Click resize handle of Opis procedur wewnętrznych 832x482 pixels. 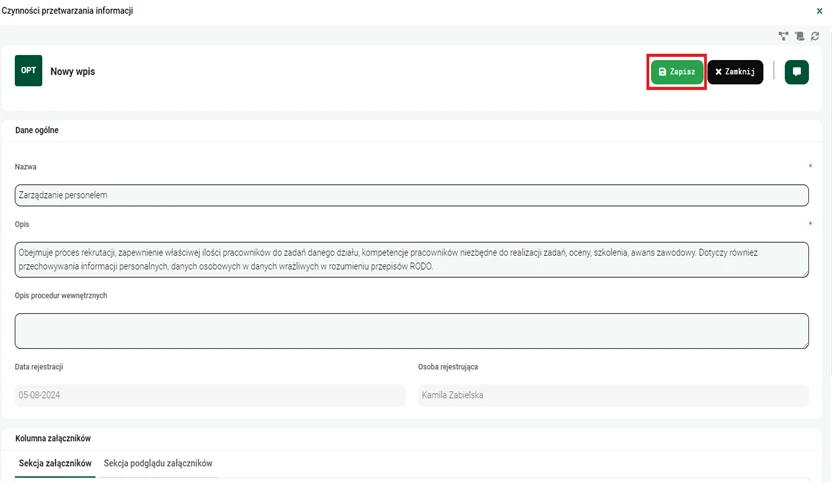pyautogui.click(x=804, y=344)
